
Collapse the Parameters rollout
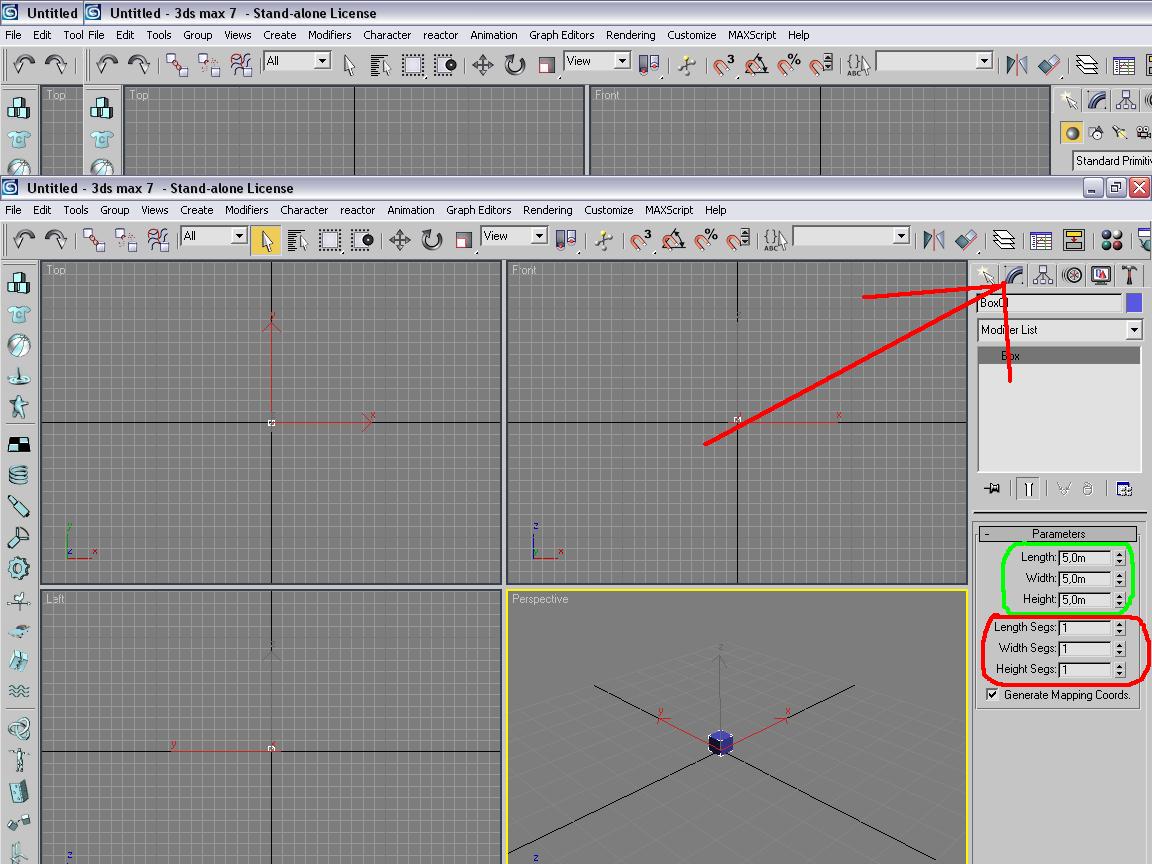point(1058,534)
